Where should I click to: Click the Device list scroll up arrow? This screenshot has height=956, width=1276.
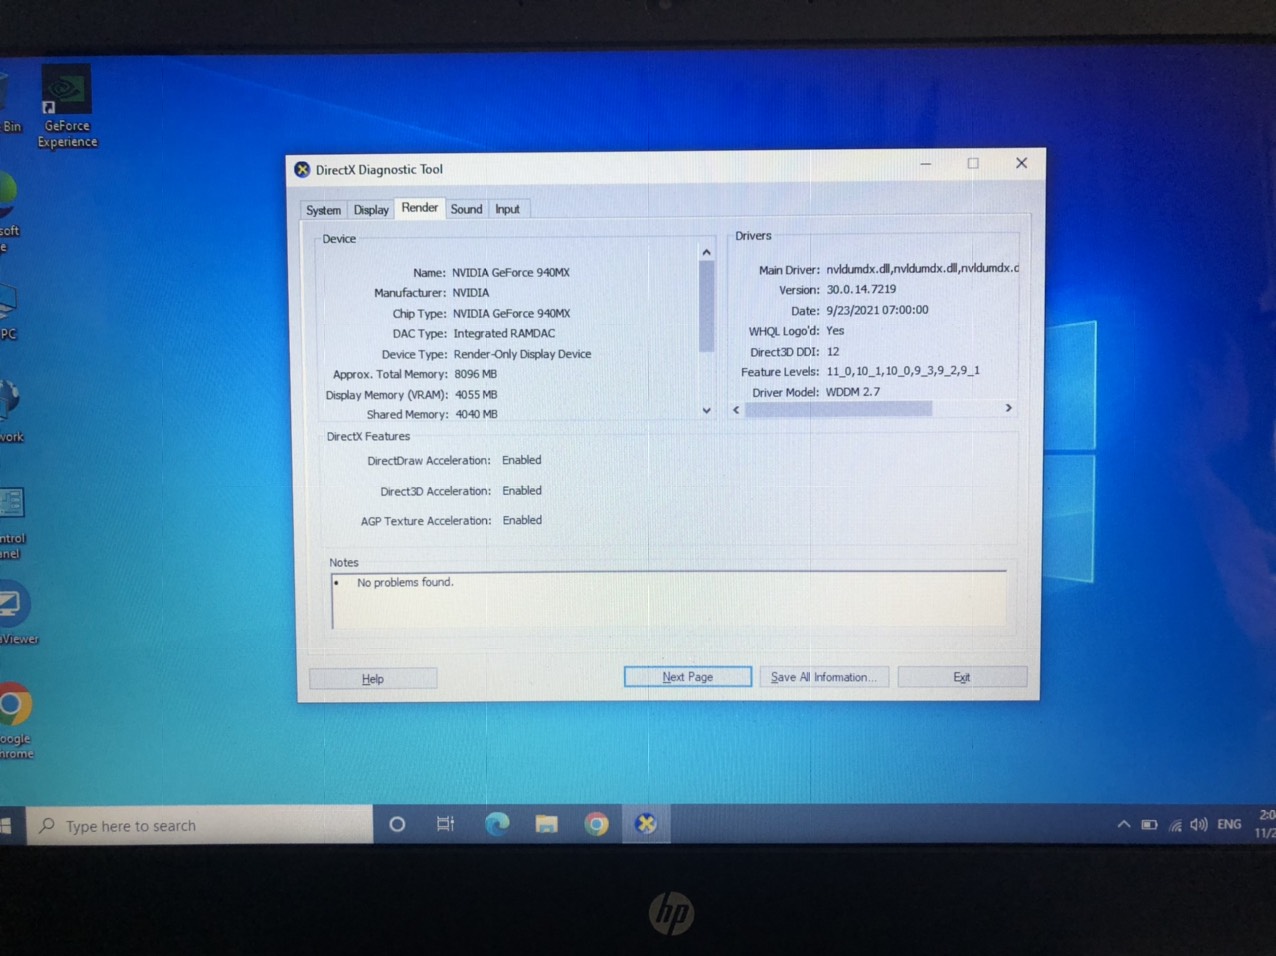coord(706,252)
